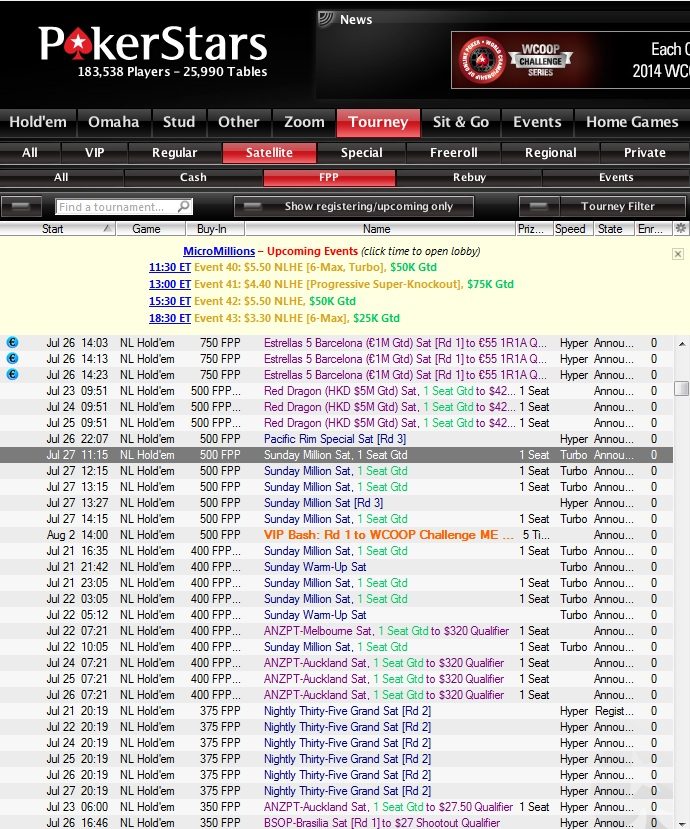The image size is (690, 829).
Task: Select Jul 24 07:21 ANZPT-Auckland Sat row
Action: pos(336,662)
